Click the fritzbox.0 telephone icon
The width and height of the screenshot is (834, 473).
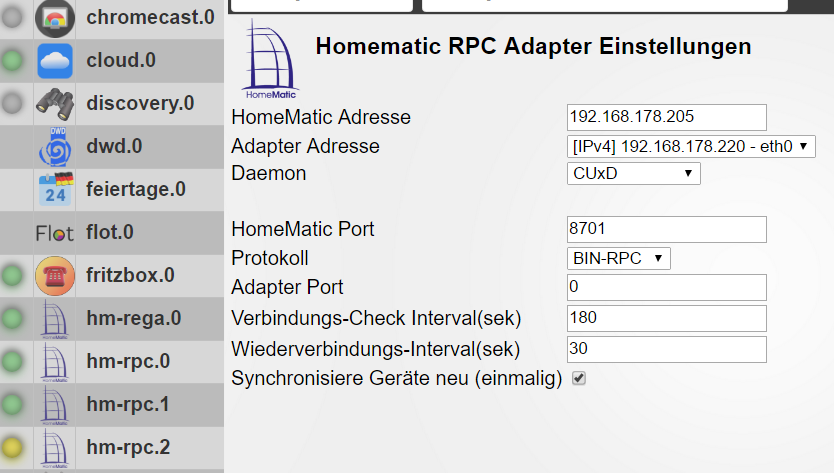pyautogui.click(x=55, y=275)
